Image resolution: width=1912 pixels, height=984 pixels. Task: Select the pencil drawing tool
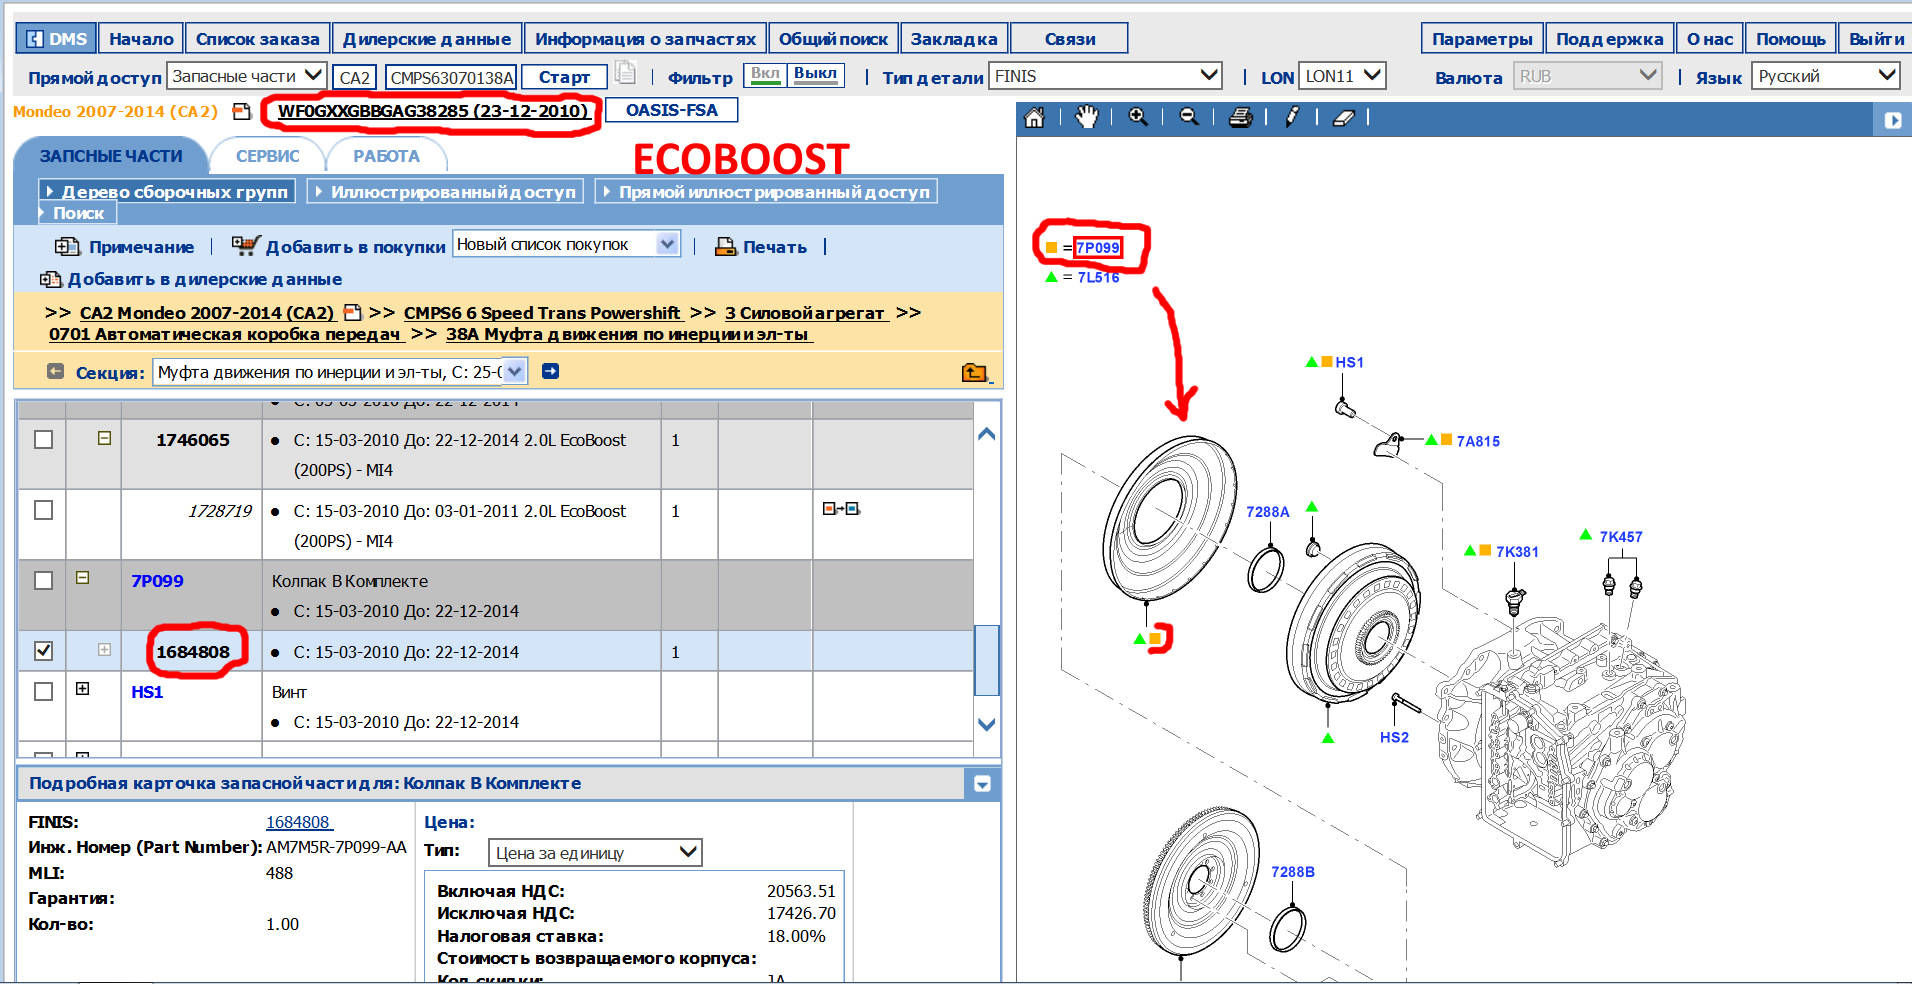1292,117
